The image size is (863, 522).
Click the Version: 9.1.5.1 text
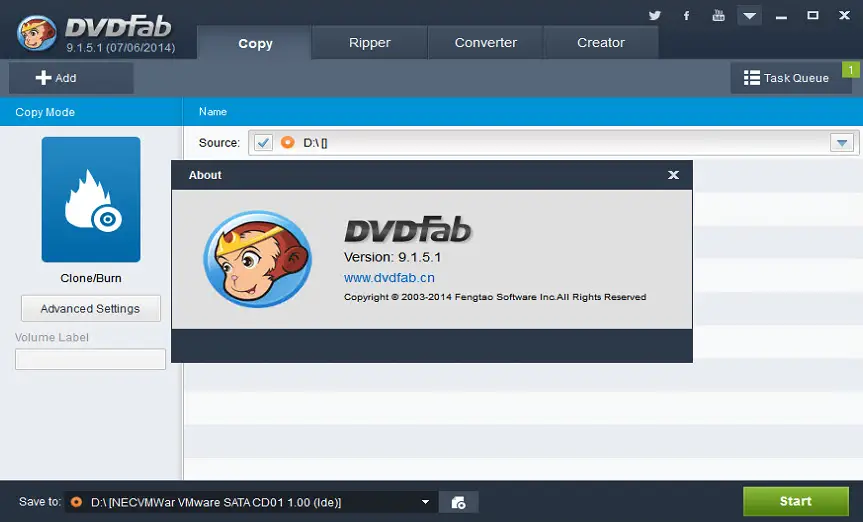click(392, 257)
